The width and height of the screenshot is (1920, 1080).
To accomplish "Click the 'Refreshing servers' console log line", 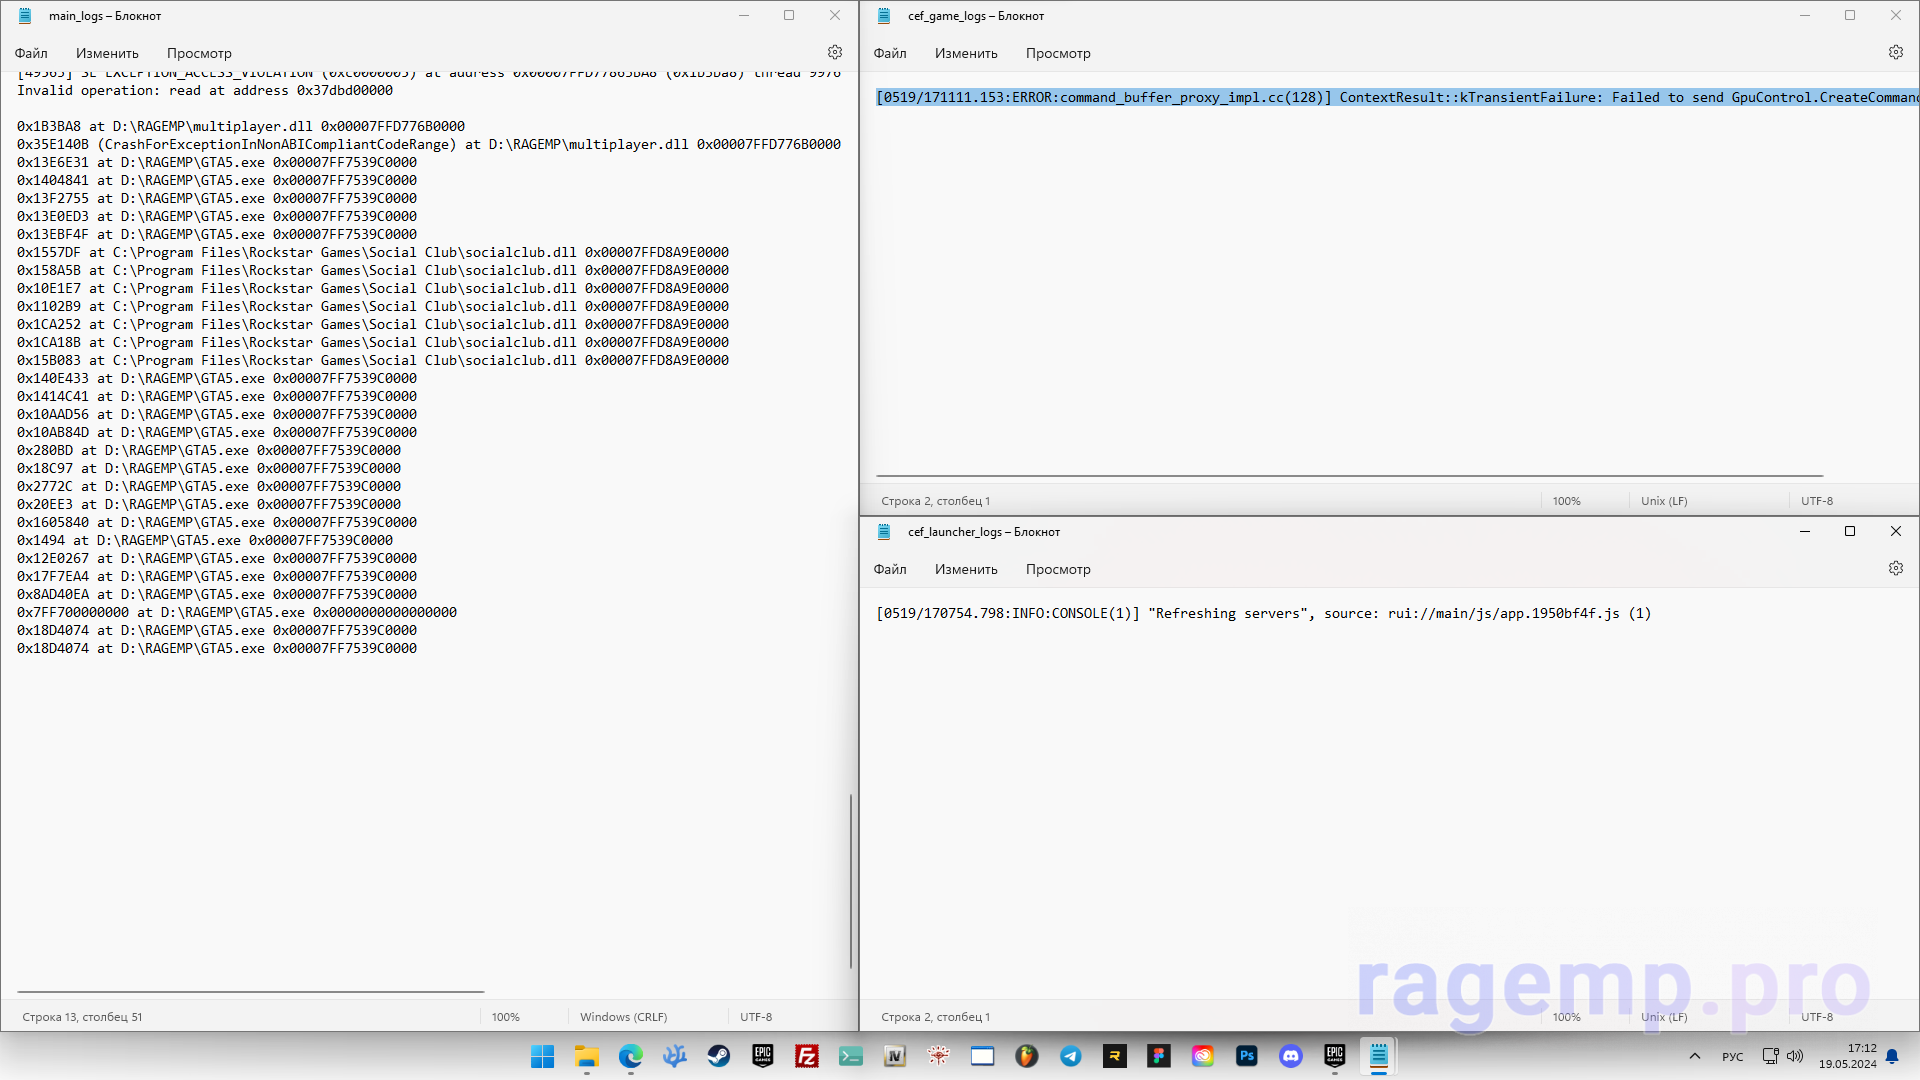I will tap(1264, 613).
